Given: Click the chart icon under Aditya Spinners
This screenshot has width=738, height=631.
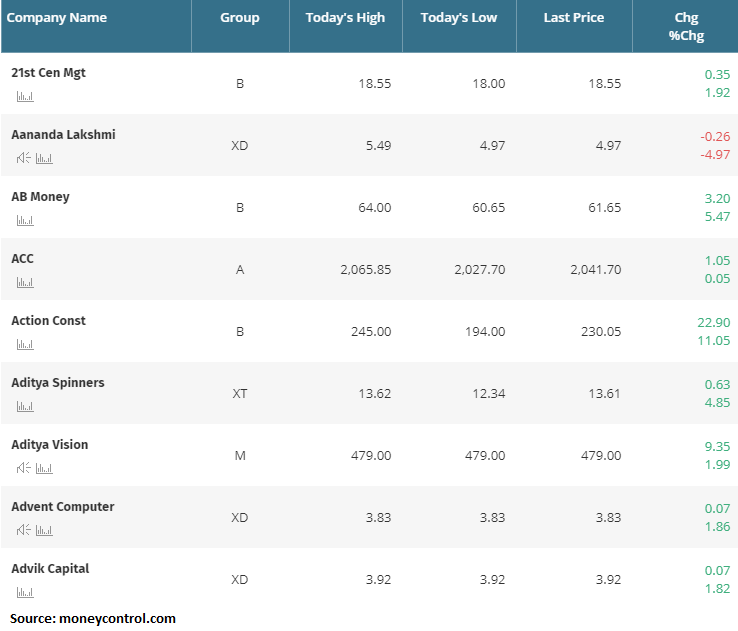Looking at the screenshot, I should (x=25, y=406).
